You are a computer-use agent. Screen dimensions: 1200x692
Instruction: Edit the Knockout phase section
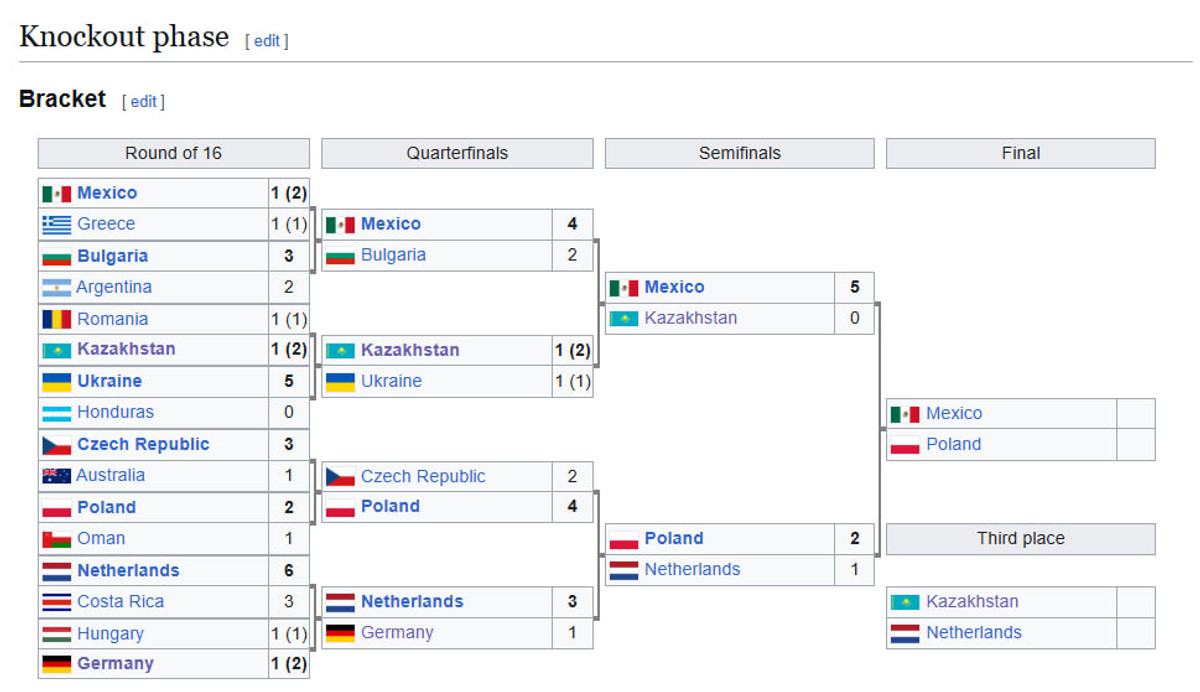267,41
